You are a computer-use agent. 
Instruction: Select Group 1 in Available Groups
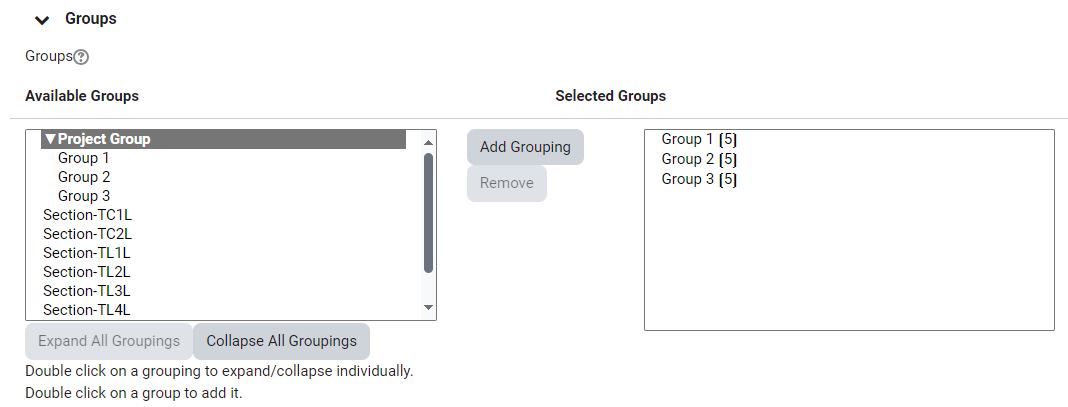pyautogui.click(x=84, y=158)
